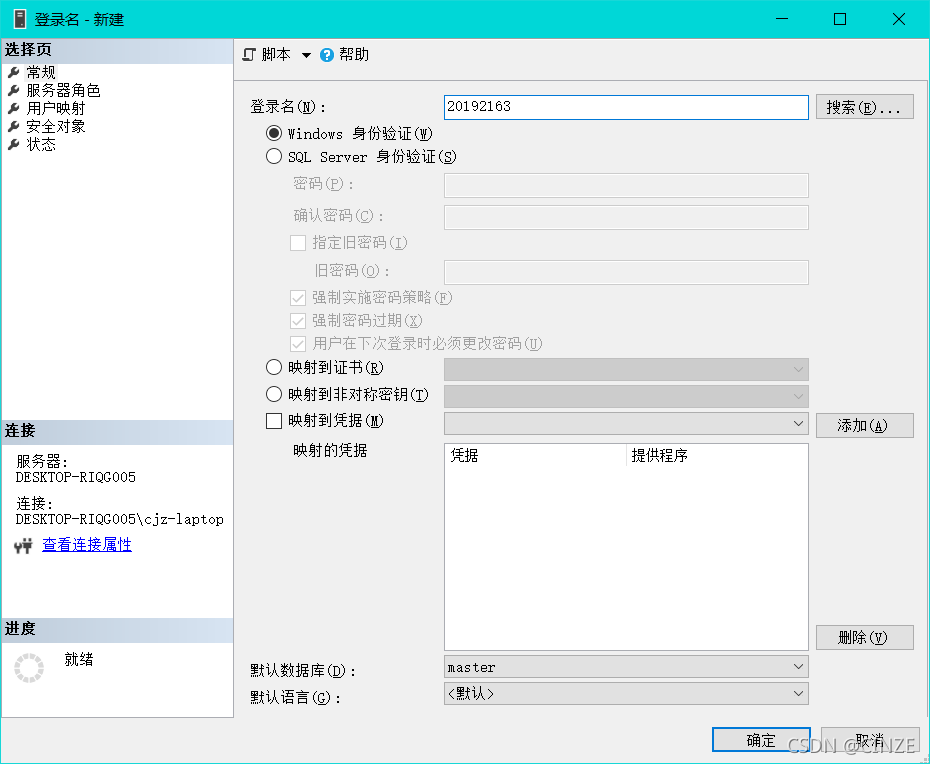The image size is (930, 764).
Task: Click the wrench icon beside 用户映射
Action: tap(14, 109)
